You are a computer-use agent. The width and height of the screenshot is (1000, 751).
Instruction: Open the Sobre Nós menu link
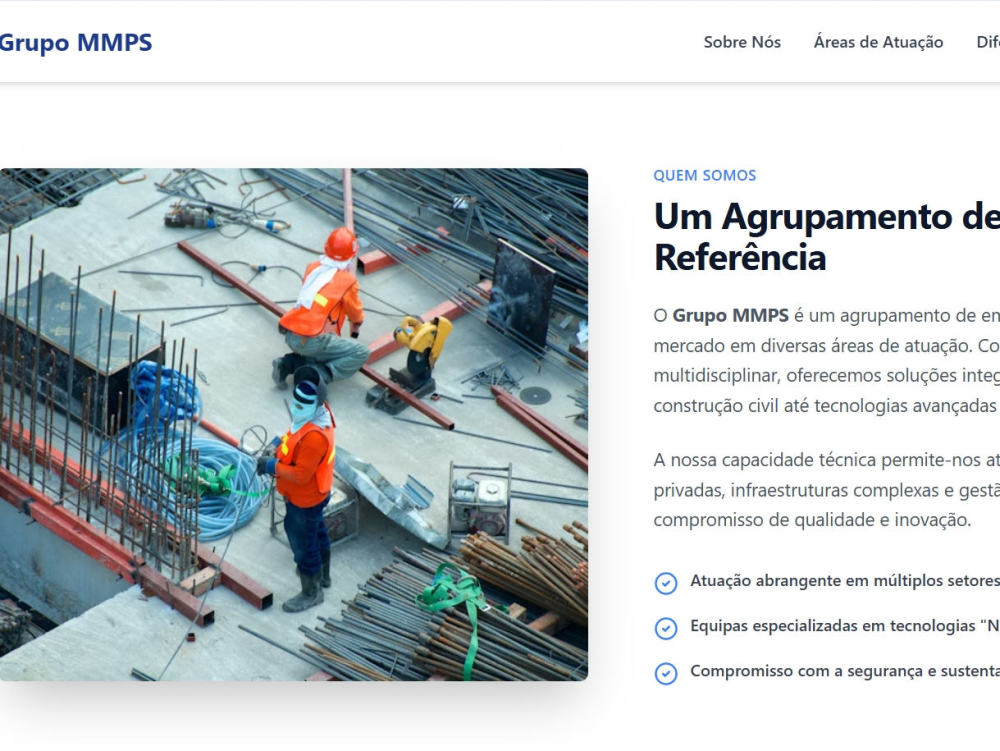[x=742, y=42]
